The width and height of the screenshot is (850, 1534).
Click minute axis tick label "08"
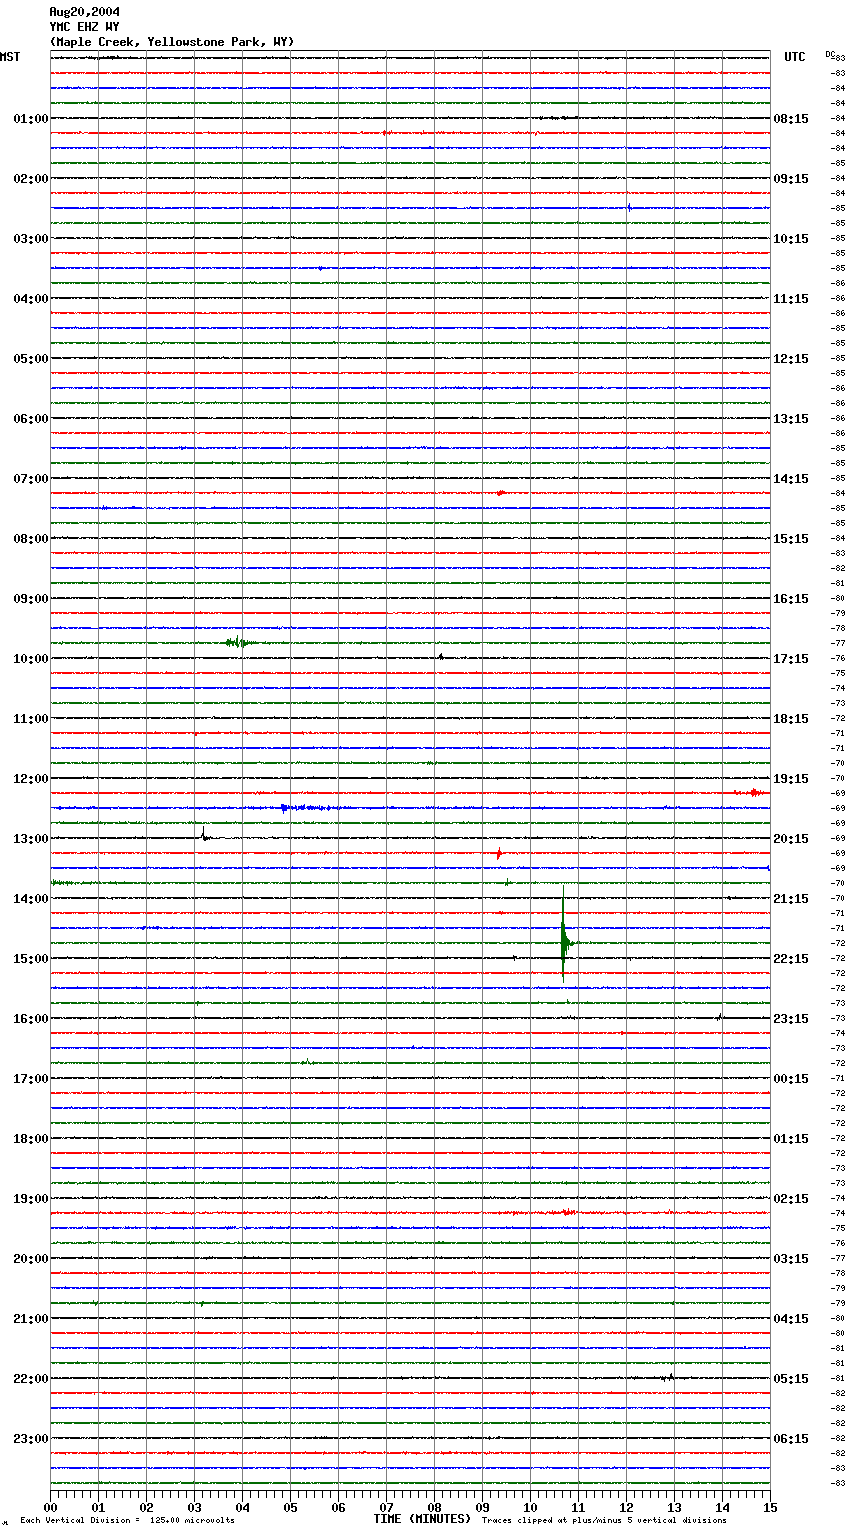pyautogui.click(x=434, y=1507)
